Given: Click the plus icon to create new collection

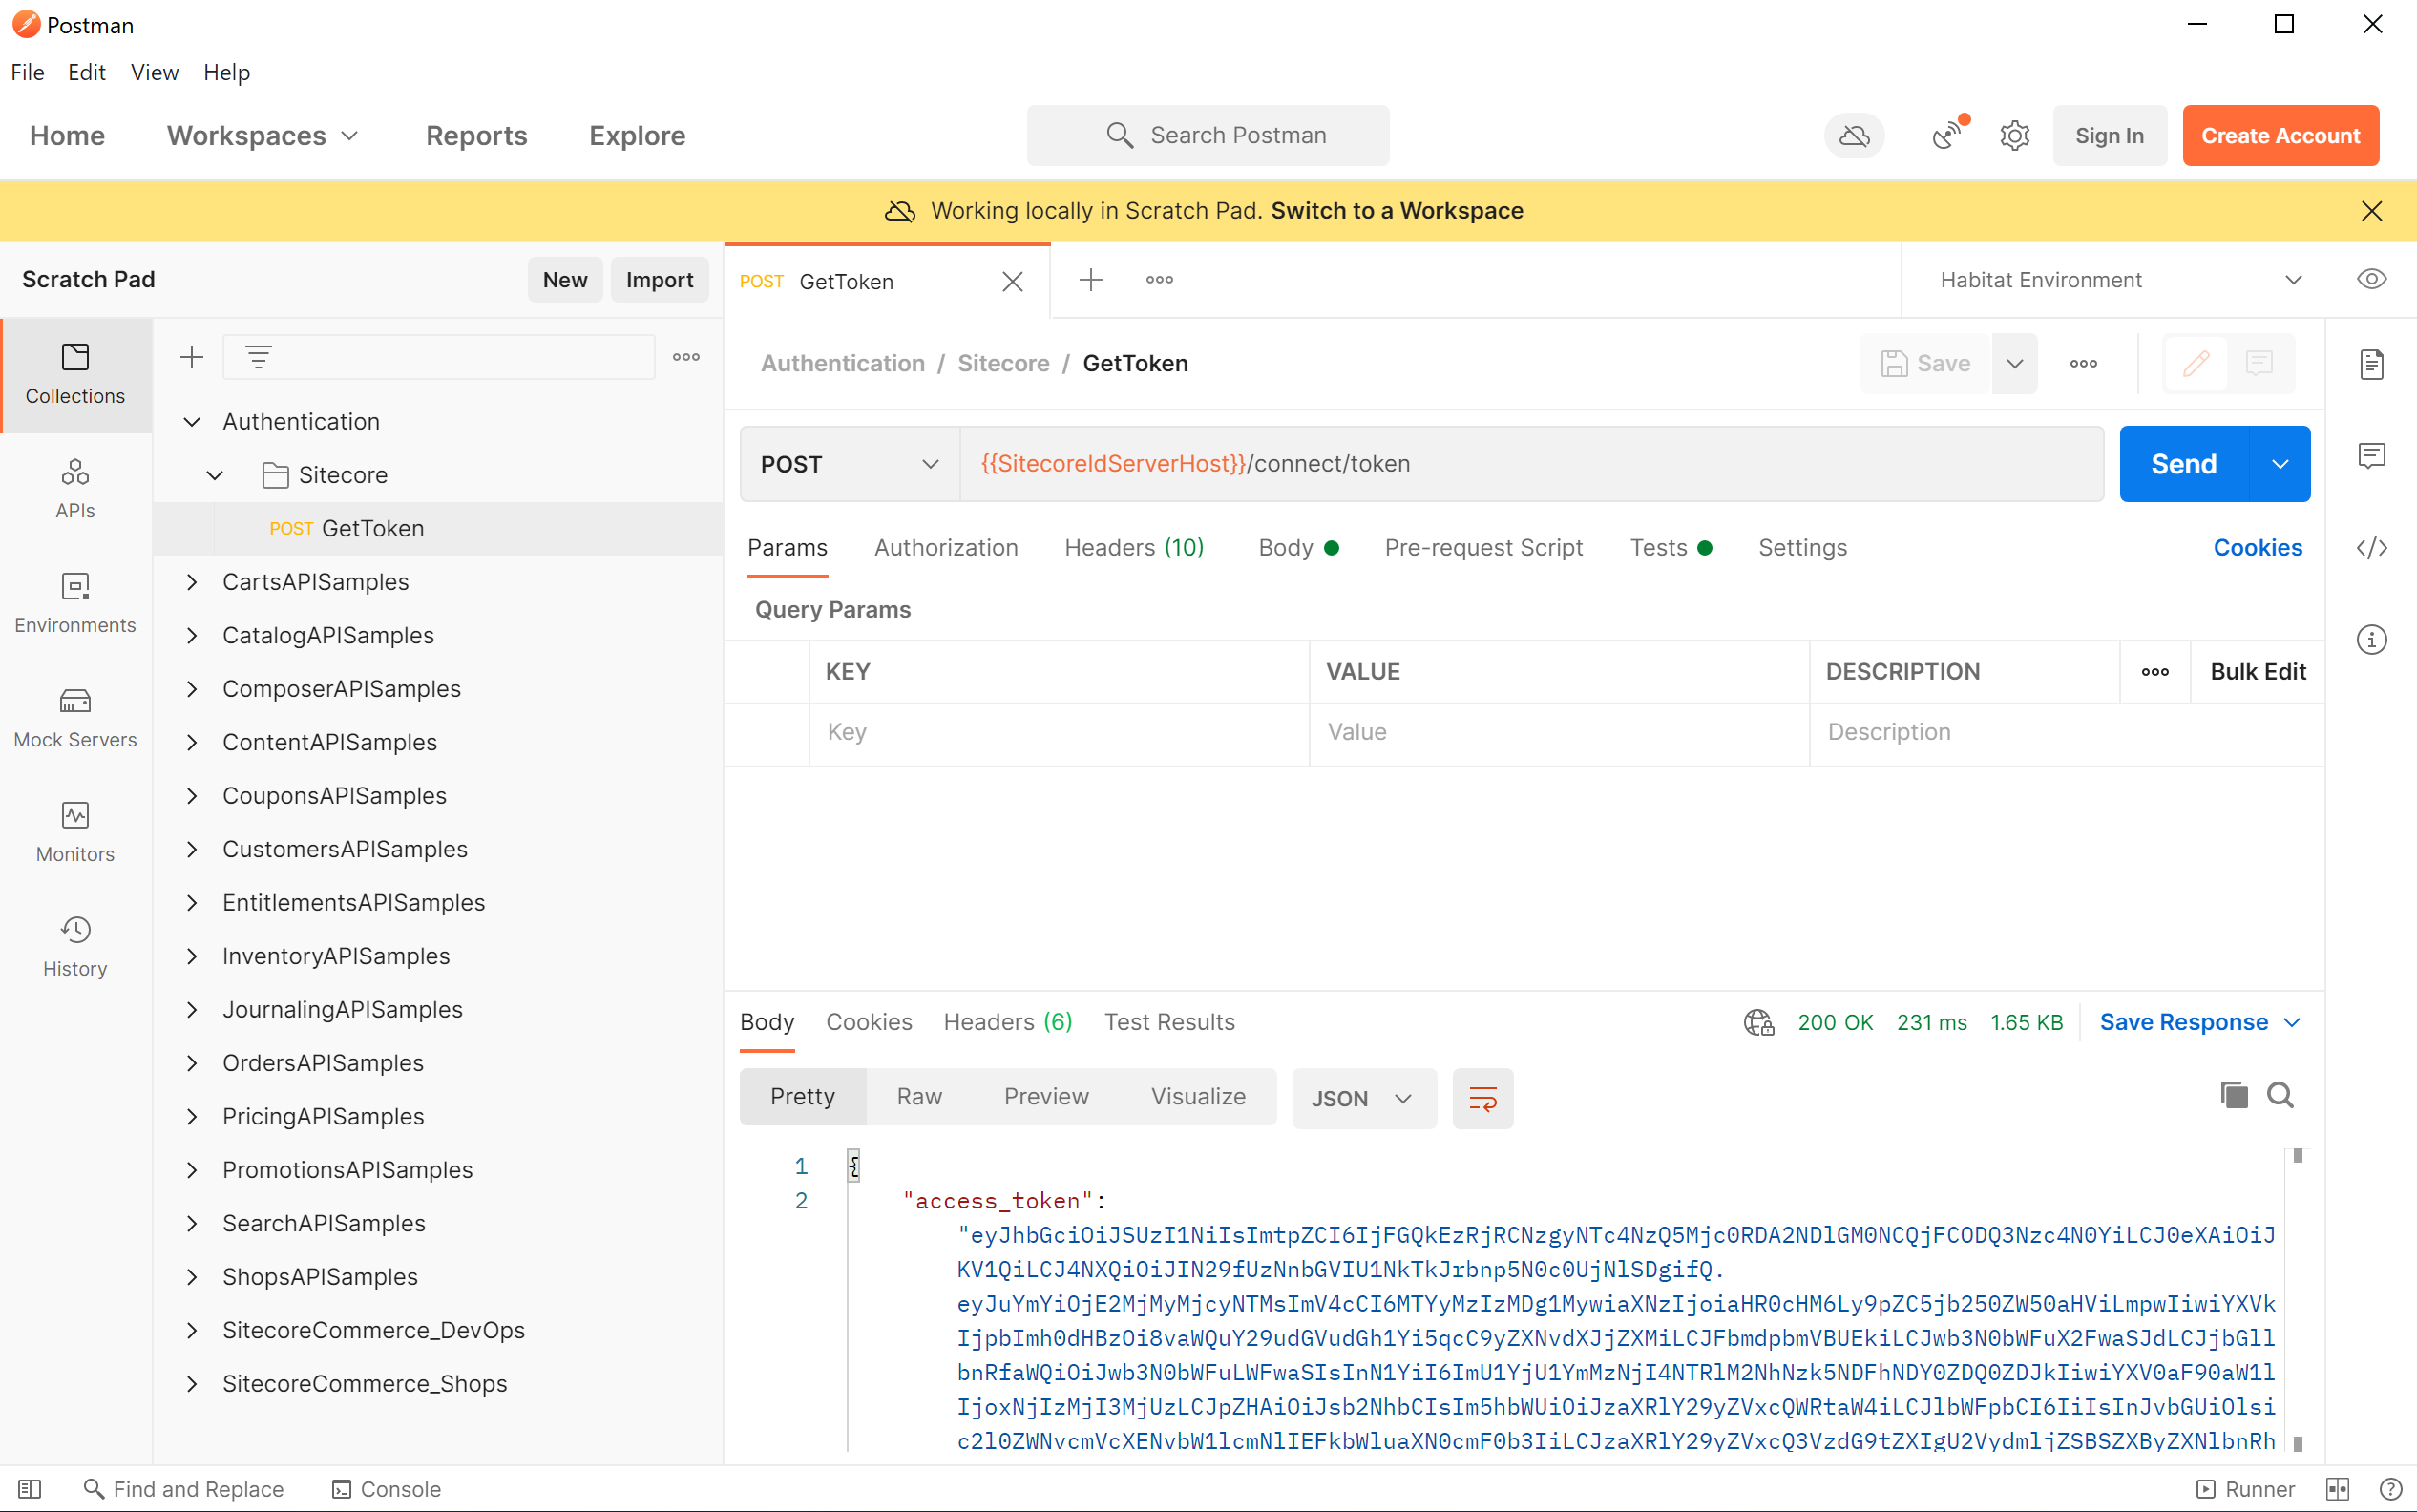Looking at the screenshot, I should 191,357.
